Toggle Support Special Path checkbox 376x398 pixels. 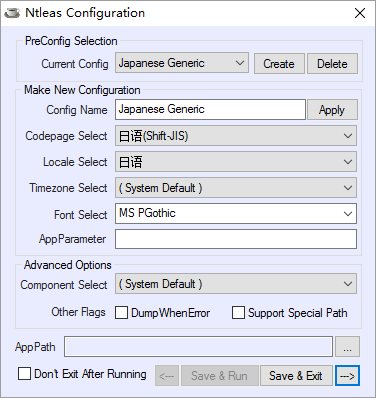(238, 313)
